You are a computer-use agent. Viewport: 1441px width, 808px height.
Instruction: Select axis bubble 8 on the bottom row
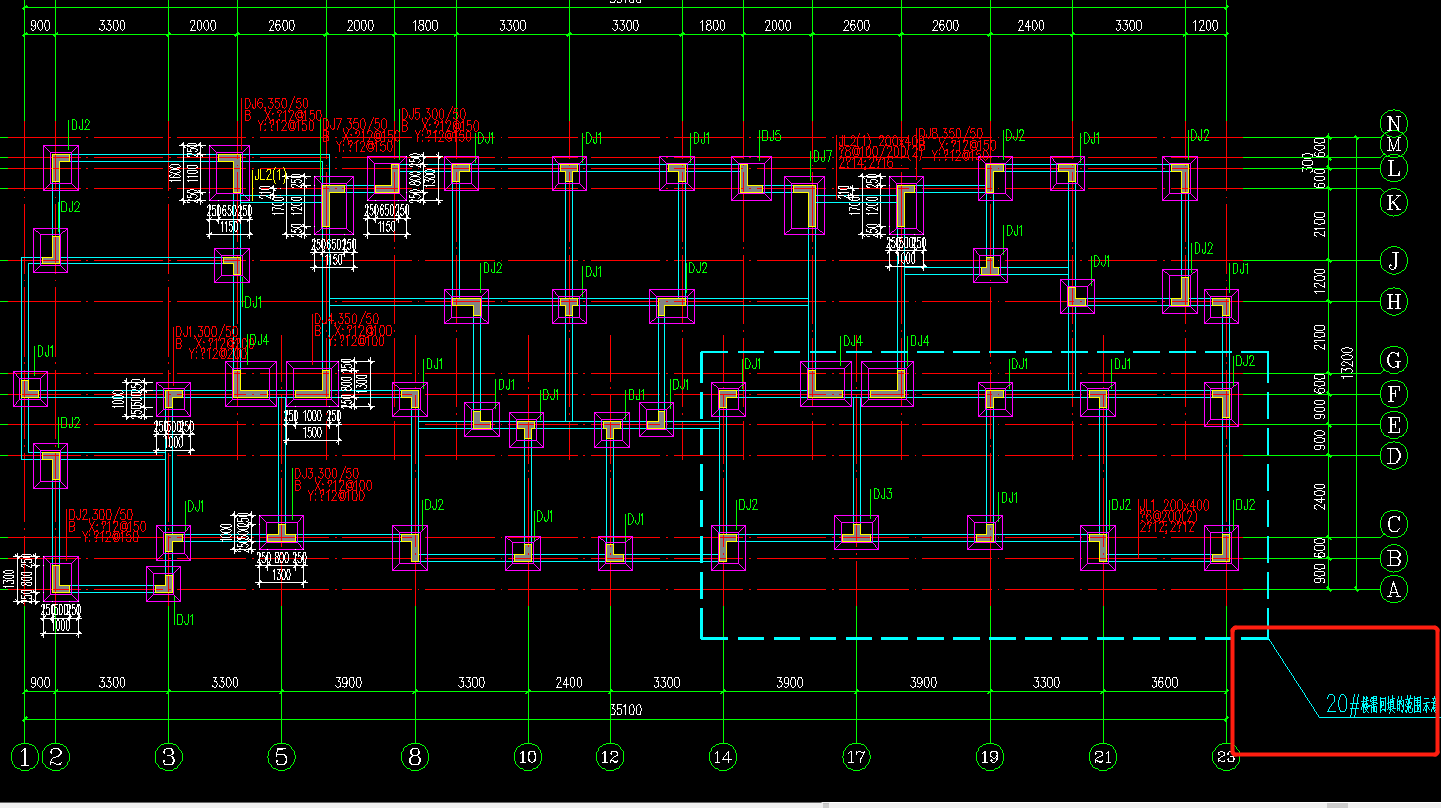click(415, 757)
